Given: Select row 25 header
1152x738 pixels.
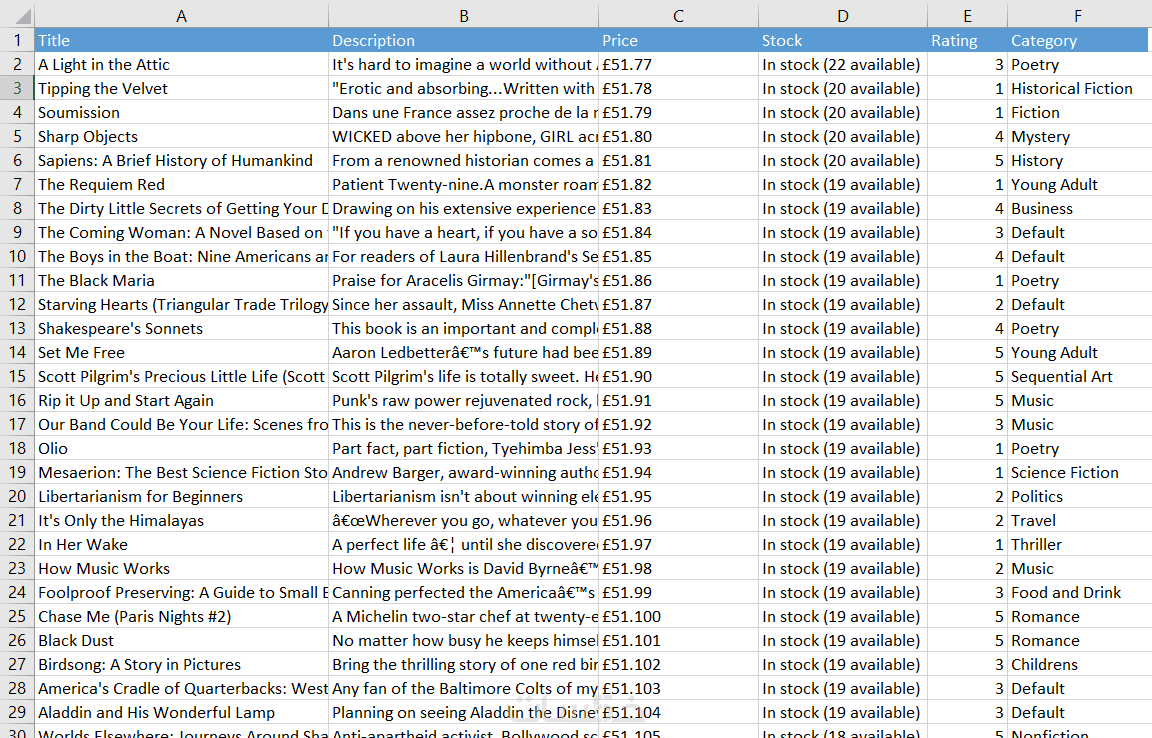Looking at the screenshot, I should point(17,616).
